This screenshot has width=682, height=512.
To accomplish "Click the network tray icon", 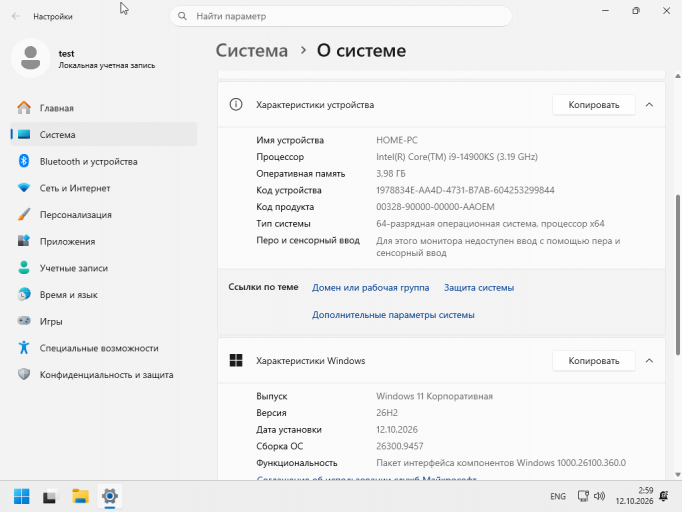I will [x=583, y=496].
